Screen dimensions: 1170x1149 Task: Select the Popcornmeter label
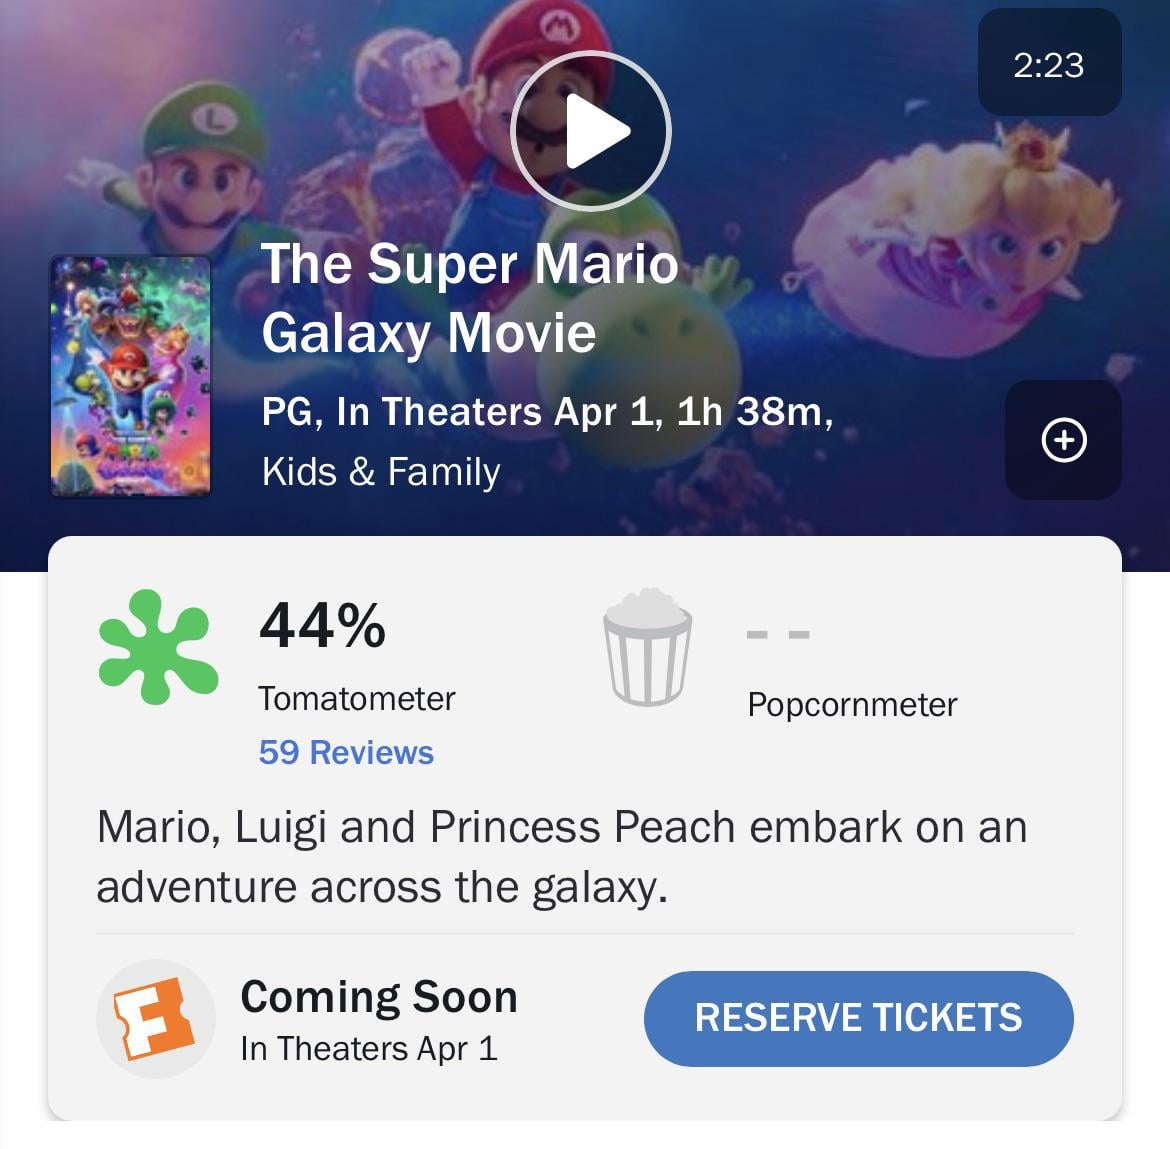click(852, 704)
